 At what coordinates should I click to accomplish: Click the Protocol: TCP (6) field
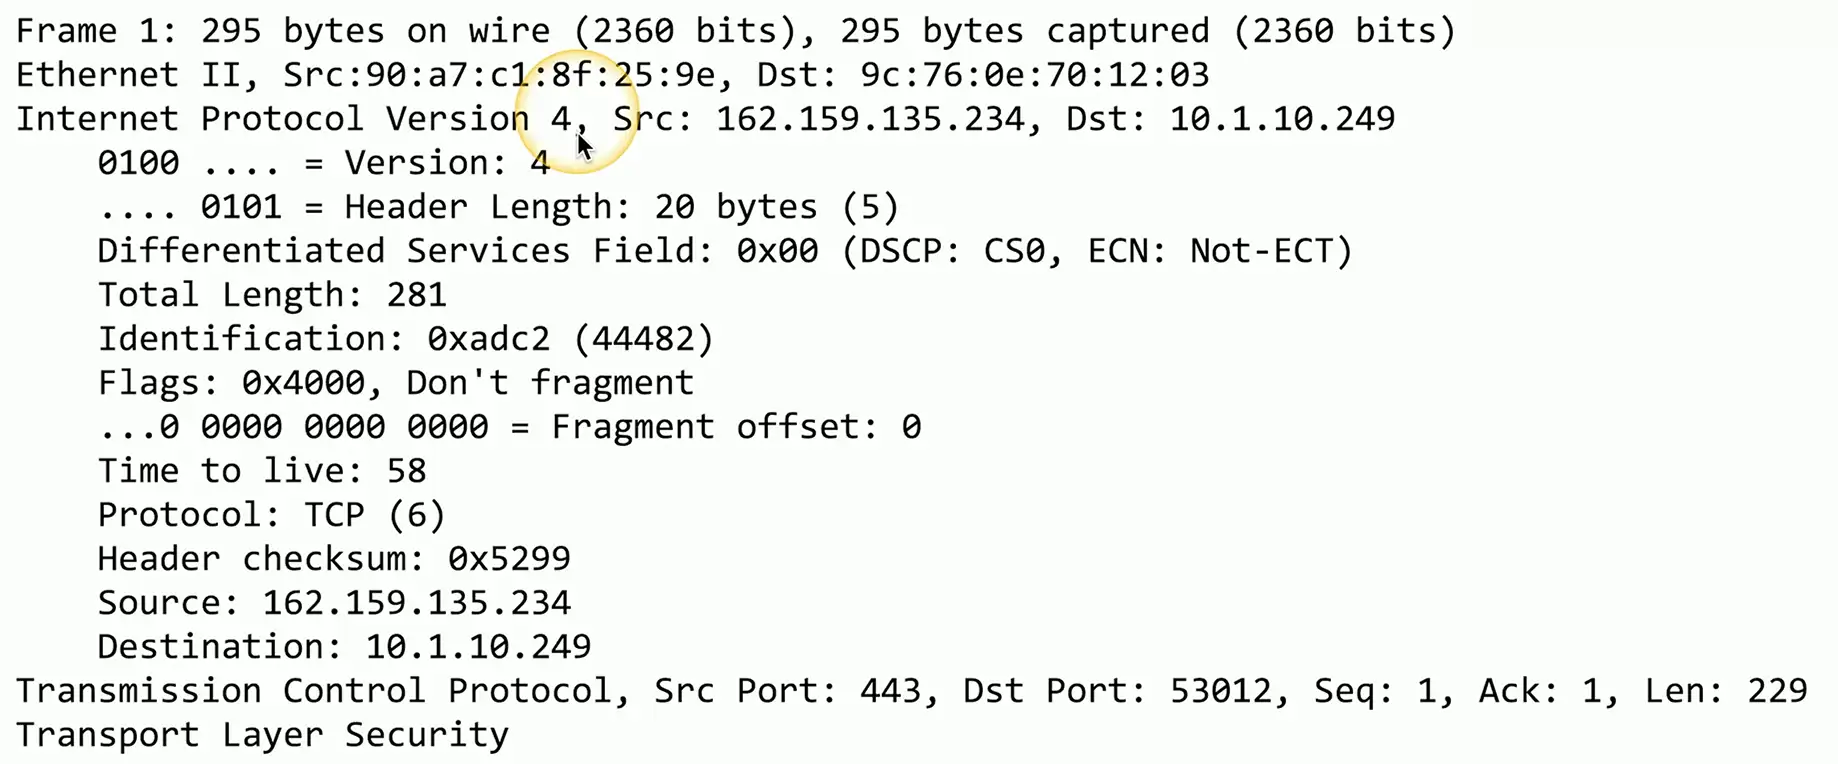click(x=271, y=515)
